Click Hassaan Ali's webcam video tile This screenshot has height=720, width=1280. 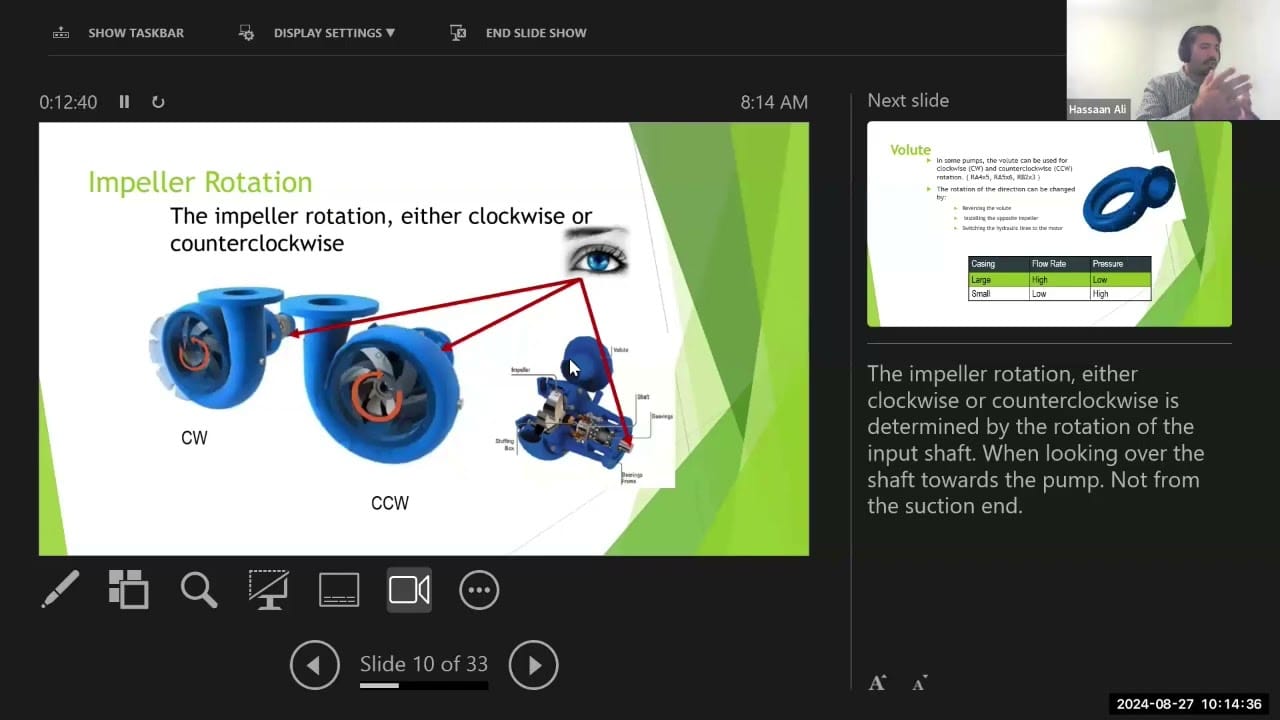[x=1172, y=60]
